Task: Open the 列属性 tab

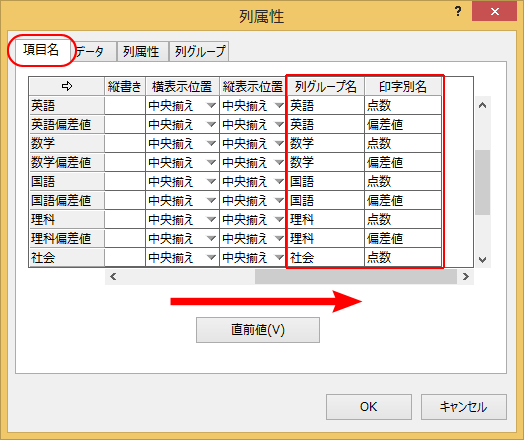Action: click(x=142, y=51)
